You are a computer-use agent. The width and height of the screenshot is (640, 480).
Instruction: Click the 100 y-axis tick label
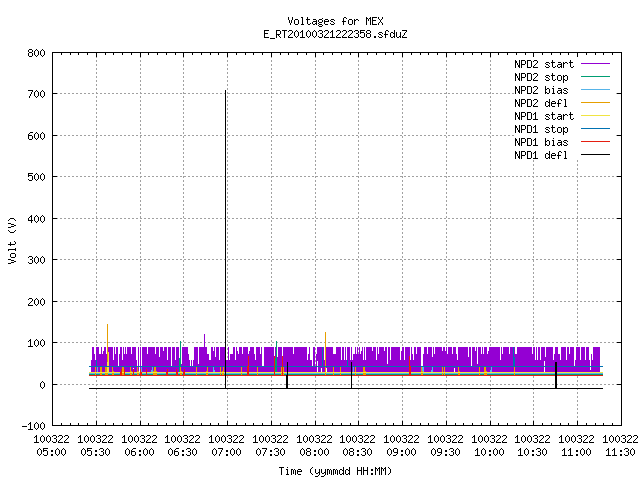(x=36, y=343)
